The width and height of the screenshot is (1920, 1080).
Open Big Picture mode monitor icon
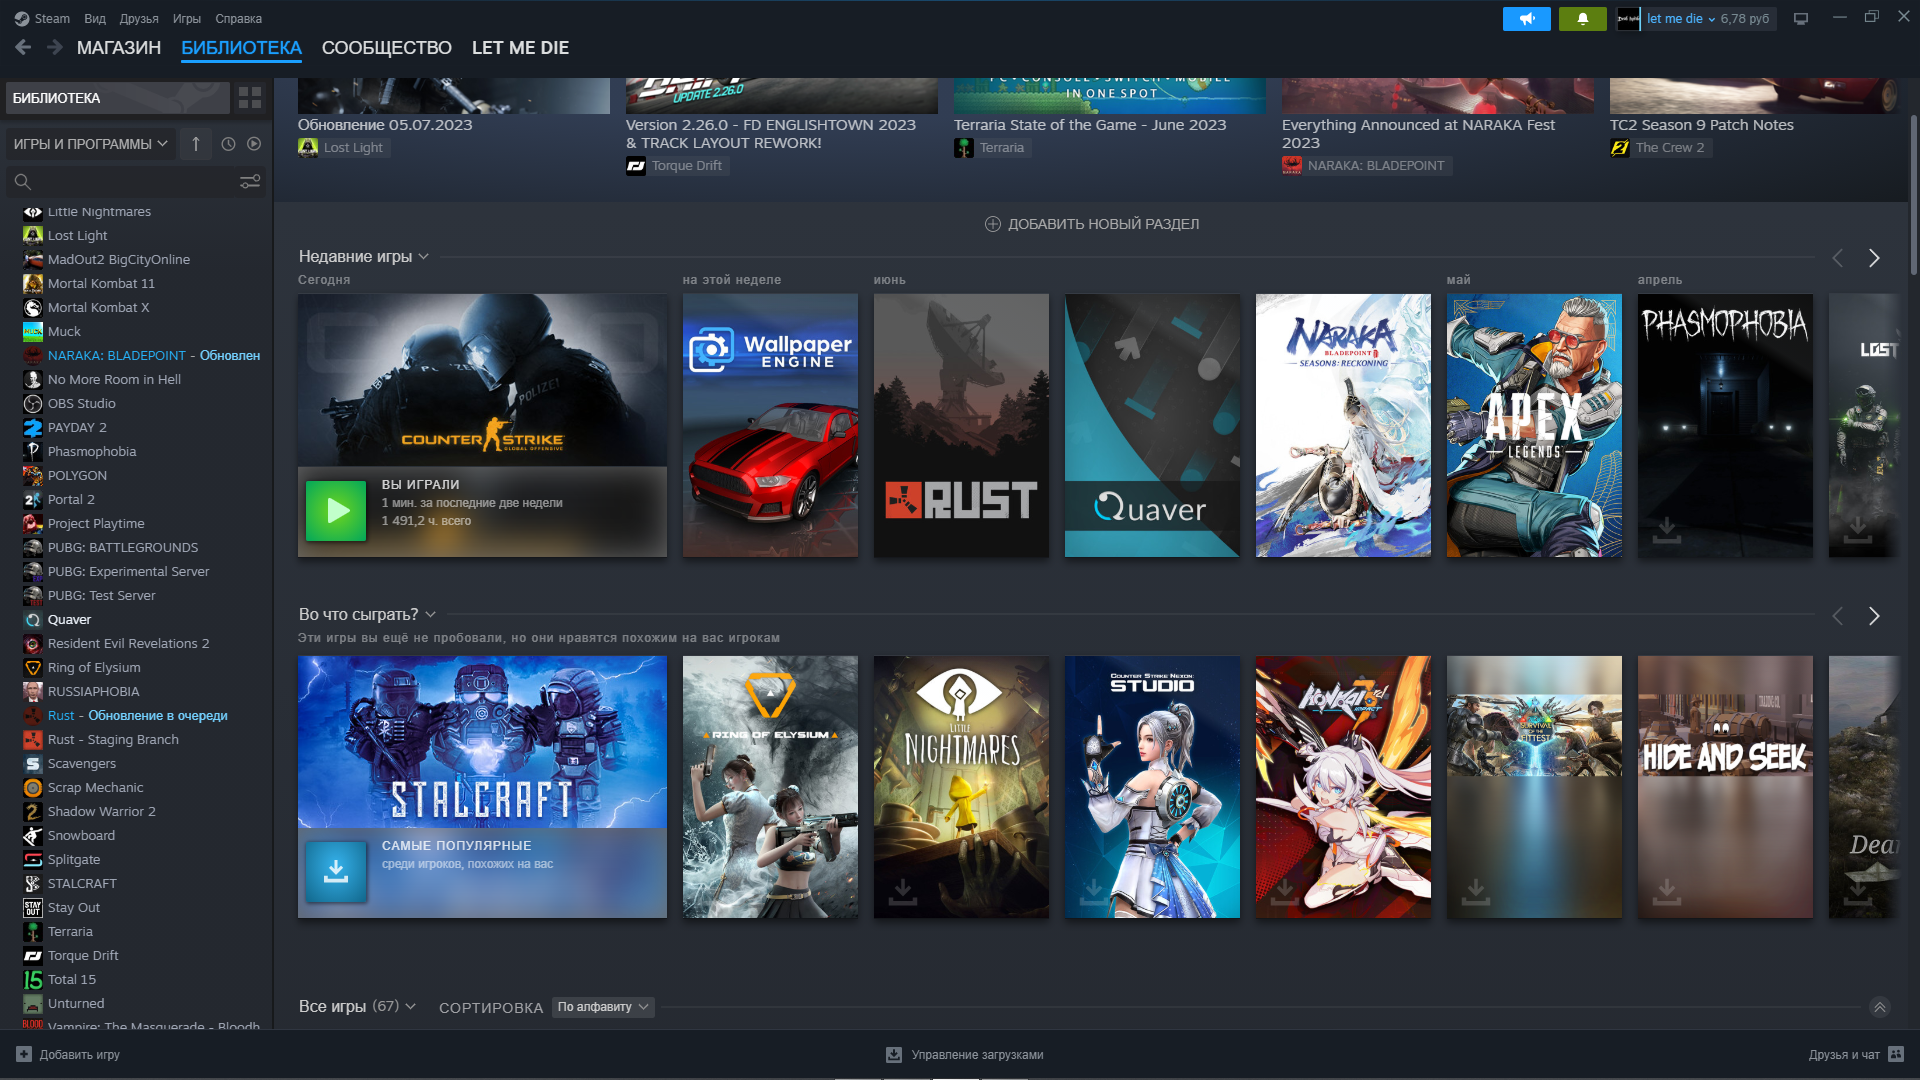(x=1801, y=19)
